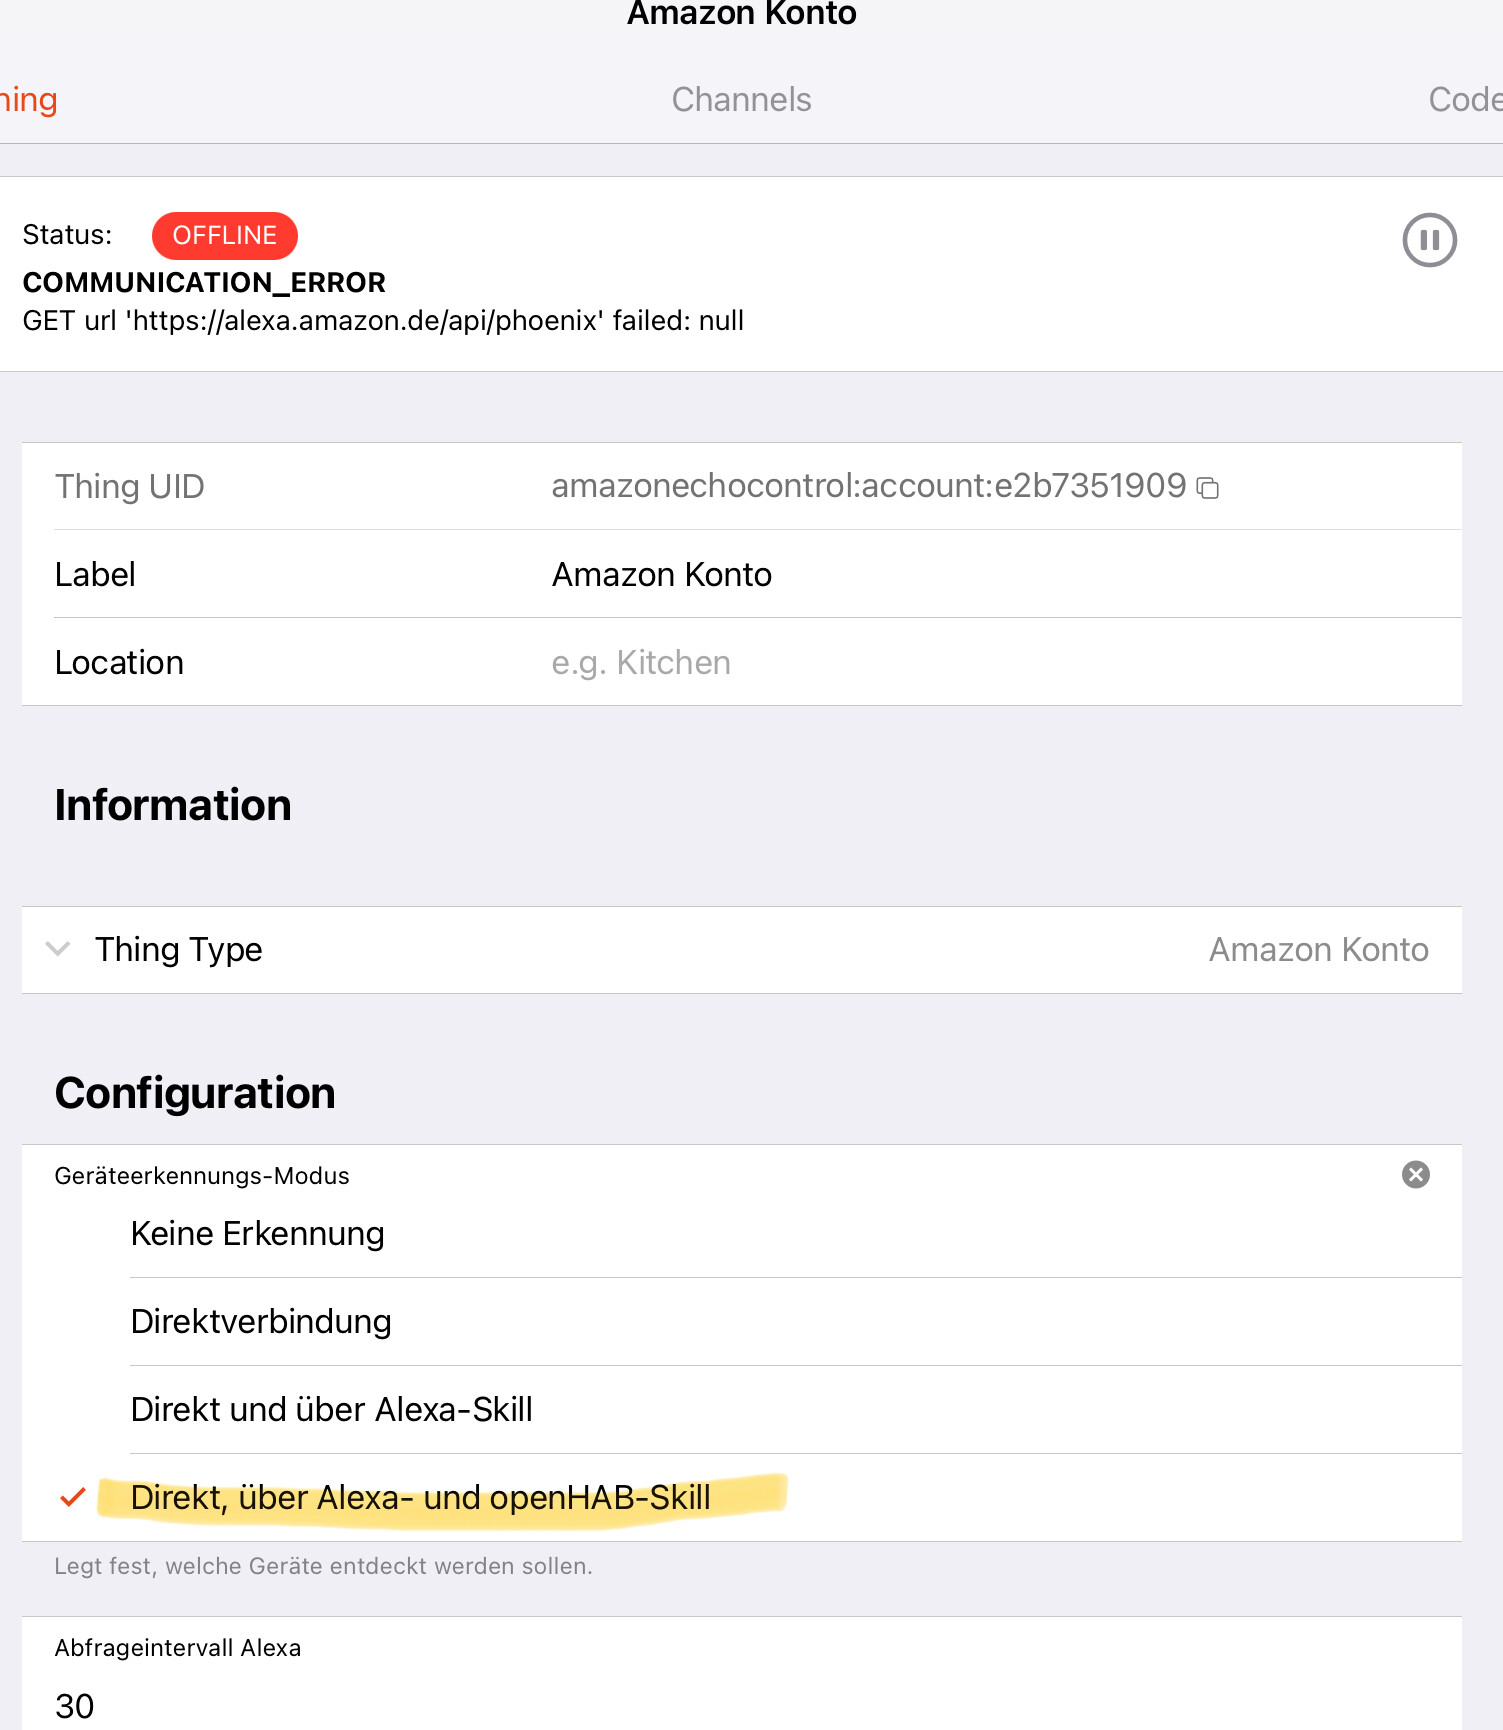The image size is (1503, 1730).
Task: Go to the Thing tab
Action: [29, 99]
